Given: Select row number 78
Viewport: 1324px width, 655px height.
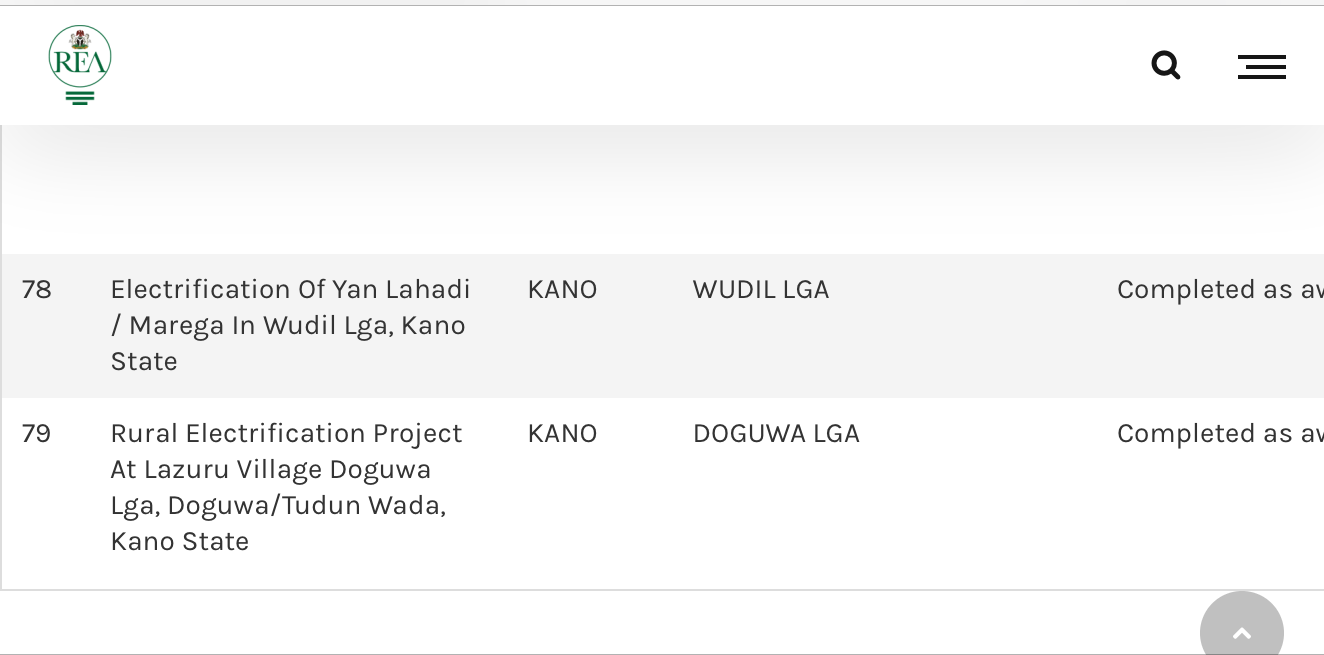Looking at the screenshot, I should click(37, 290).
